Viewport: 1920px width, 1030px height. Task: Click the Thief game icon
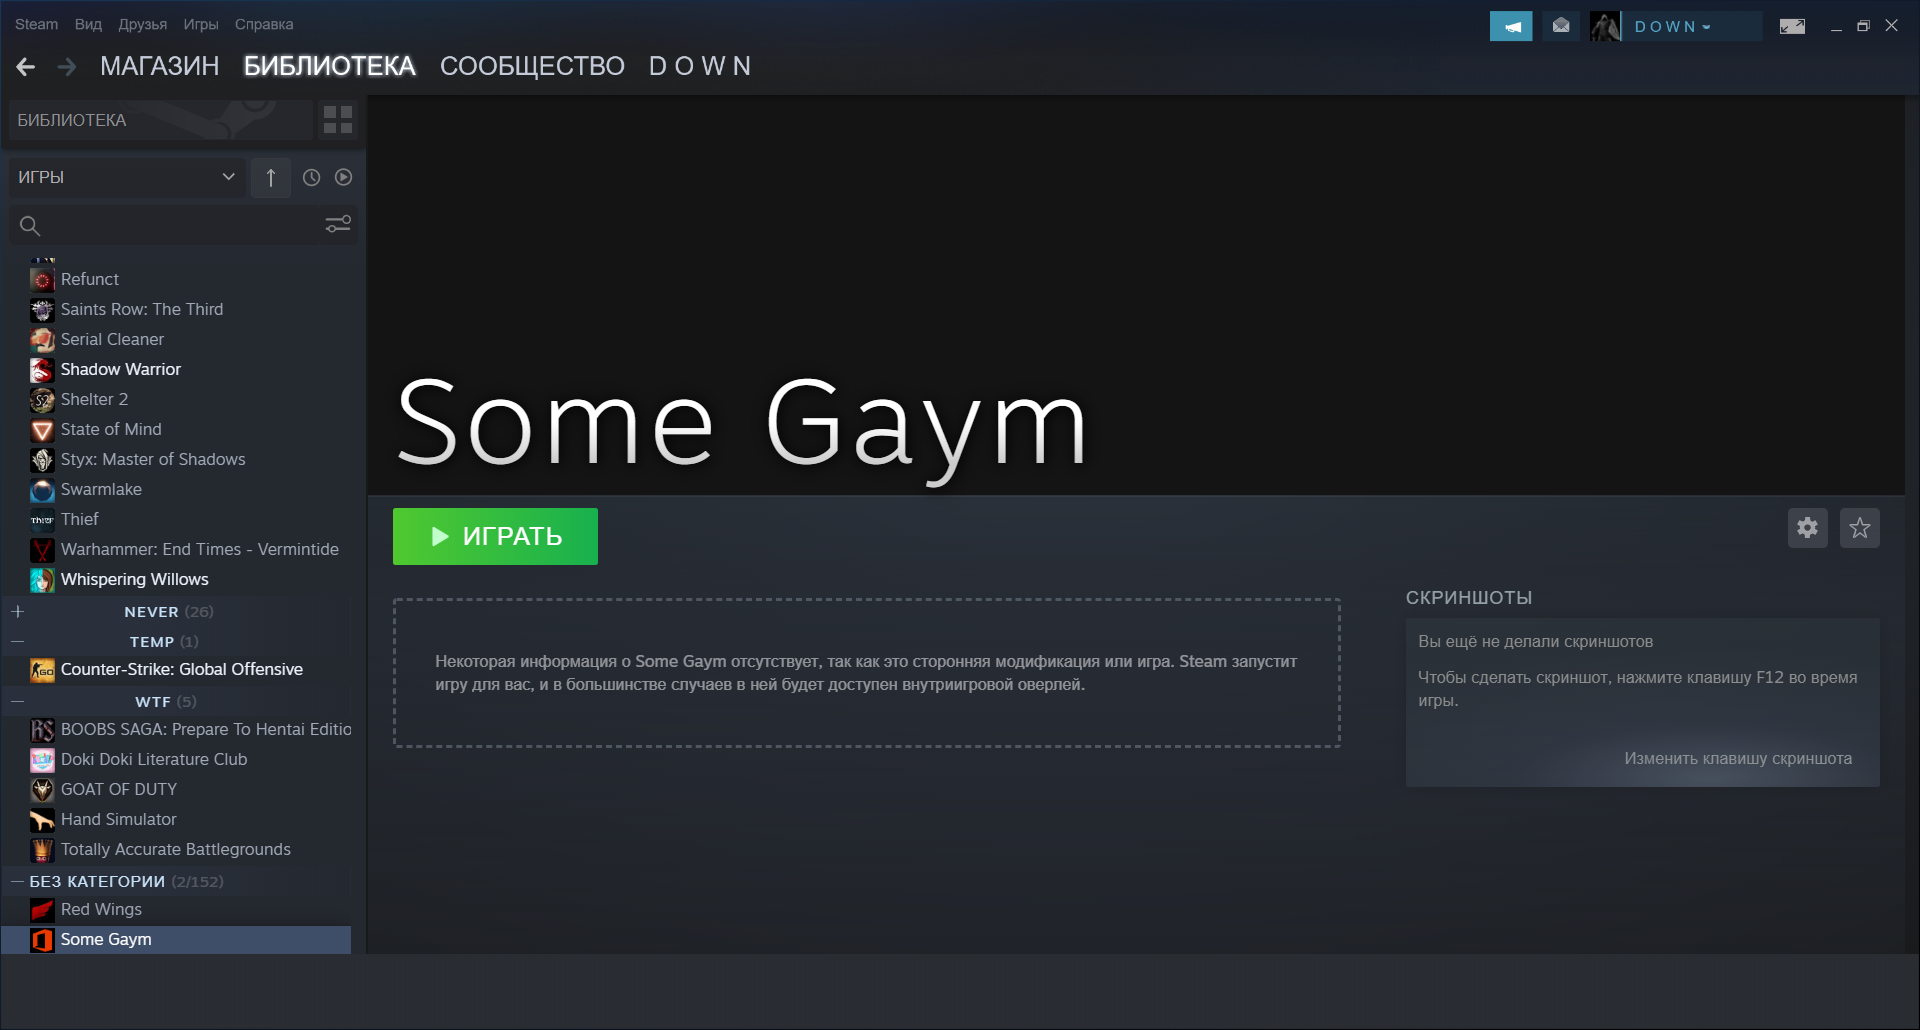(x=42, y=520)
